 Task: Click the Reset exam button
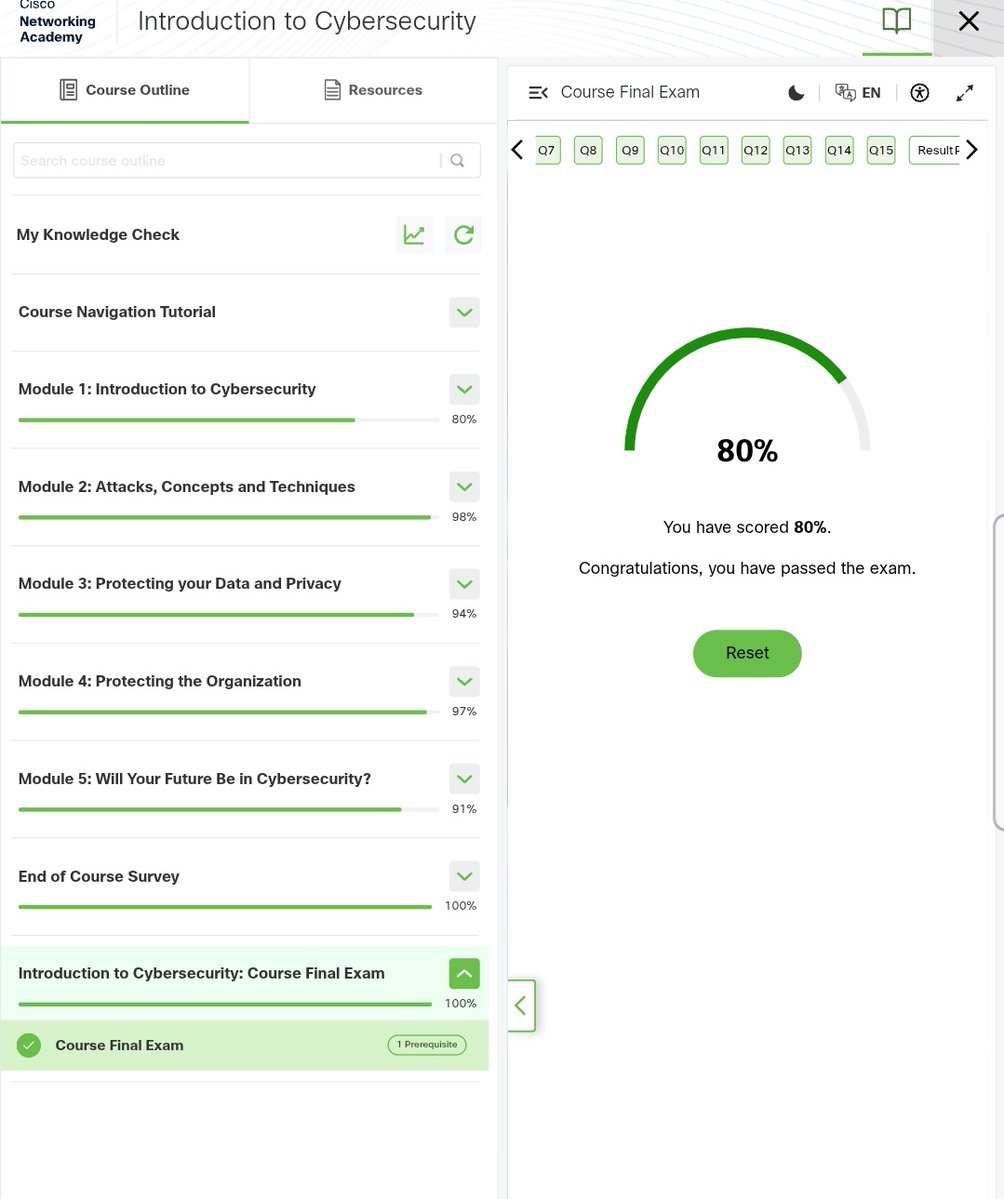[x=747, y=653]
